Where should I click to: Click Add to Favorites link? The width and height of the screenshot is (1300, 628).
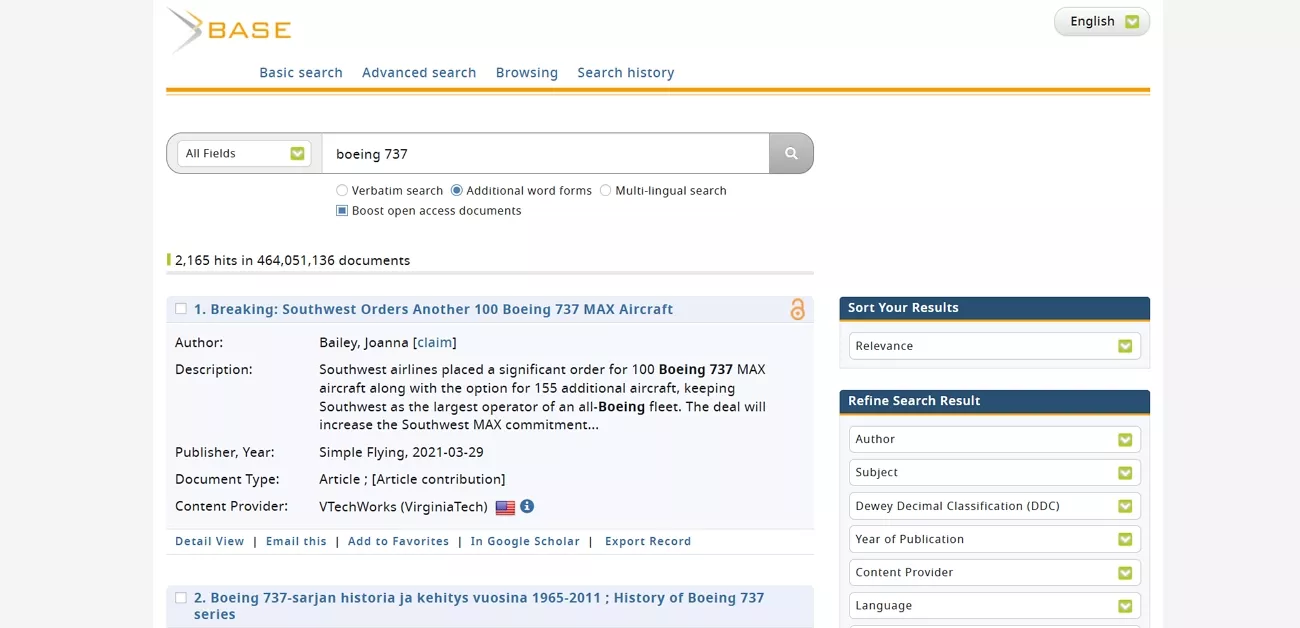398,541
